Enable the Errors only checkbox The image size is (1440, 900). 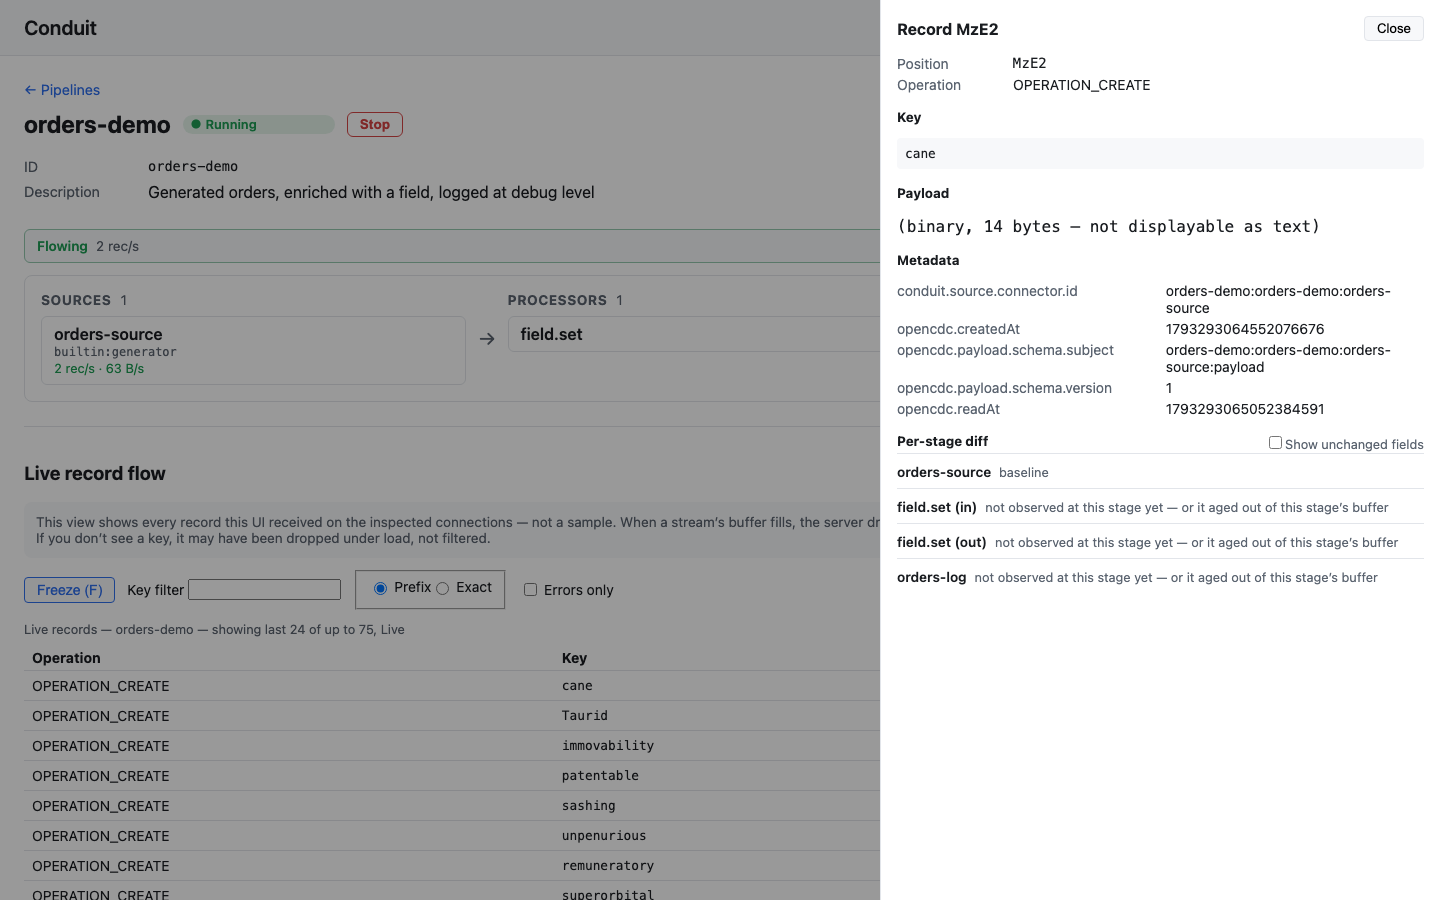[531, 590]
